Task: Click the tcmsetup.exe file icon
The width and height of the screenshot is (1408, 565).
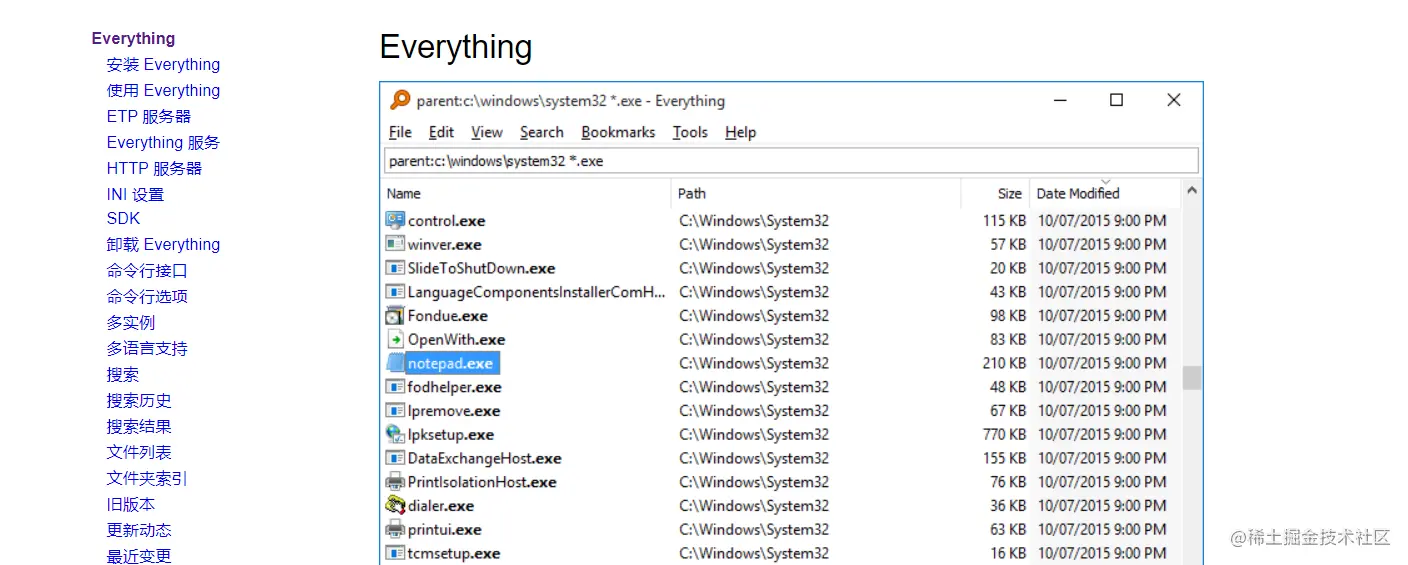Action: tap(395, 553)
